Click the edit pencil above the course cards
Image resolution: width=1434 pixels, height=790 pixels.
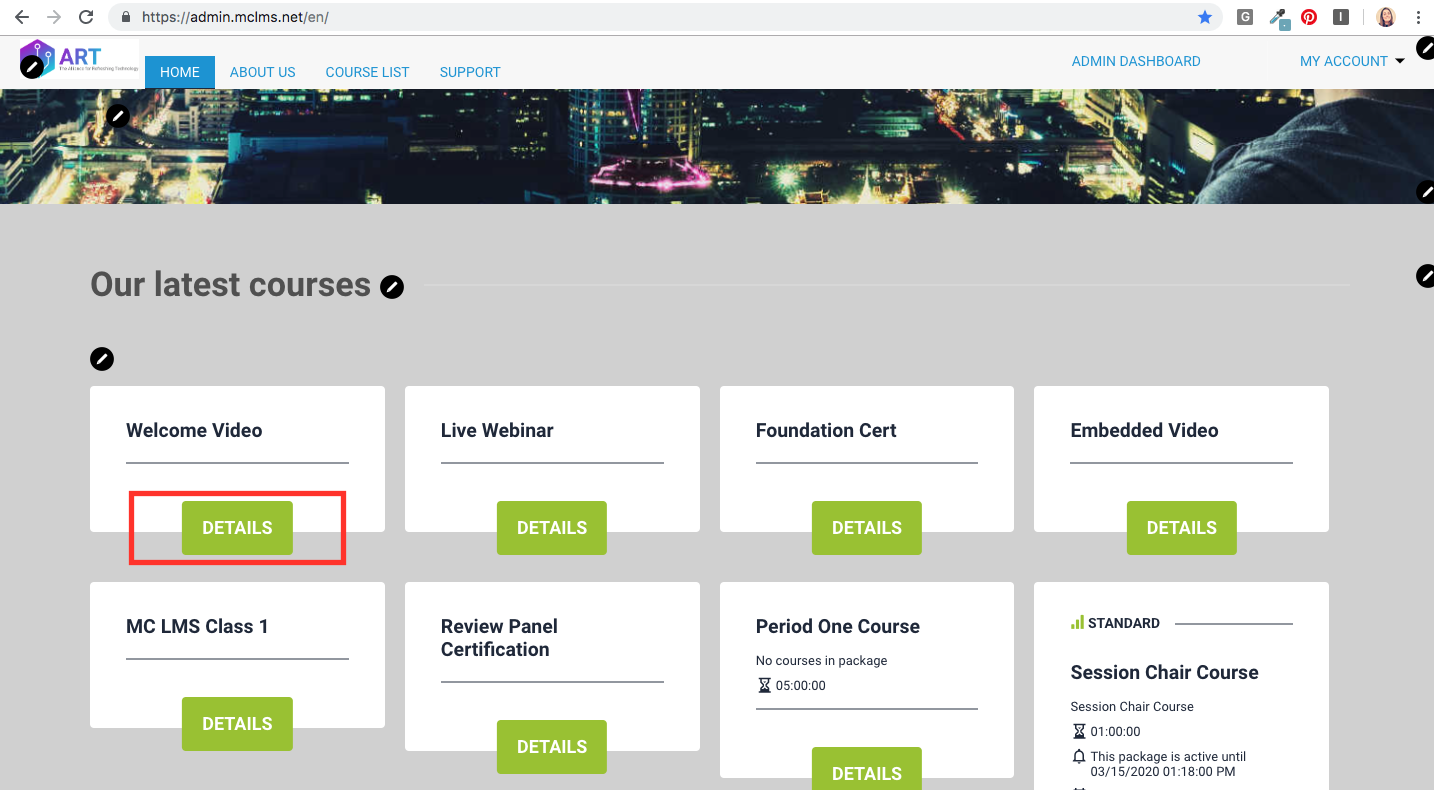(x=102, y=359)
